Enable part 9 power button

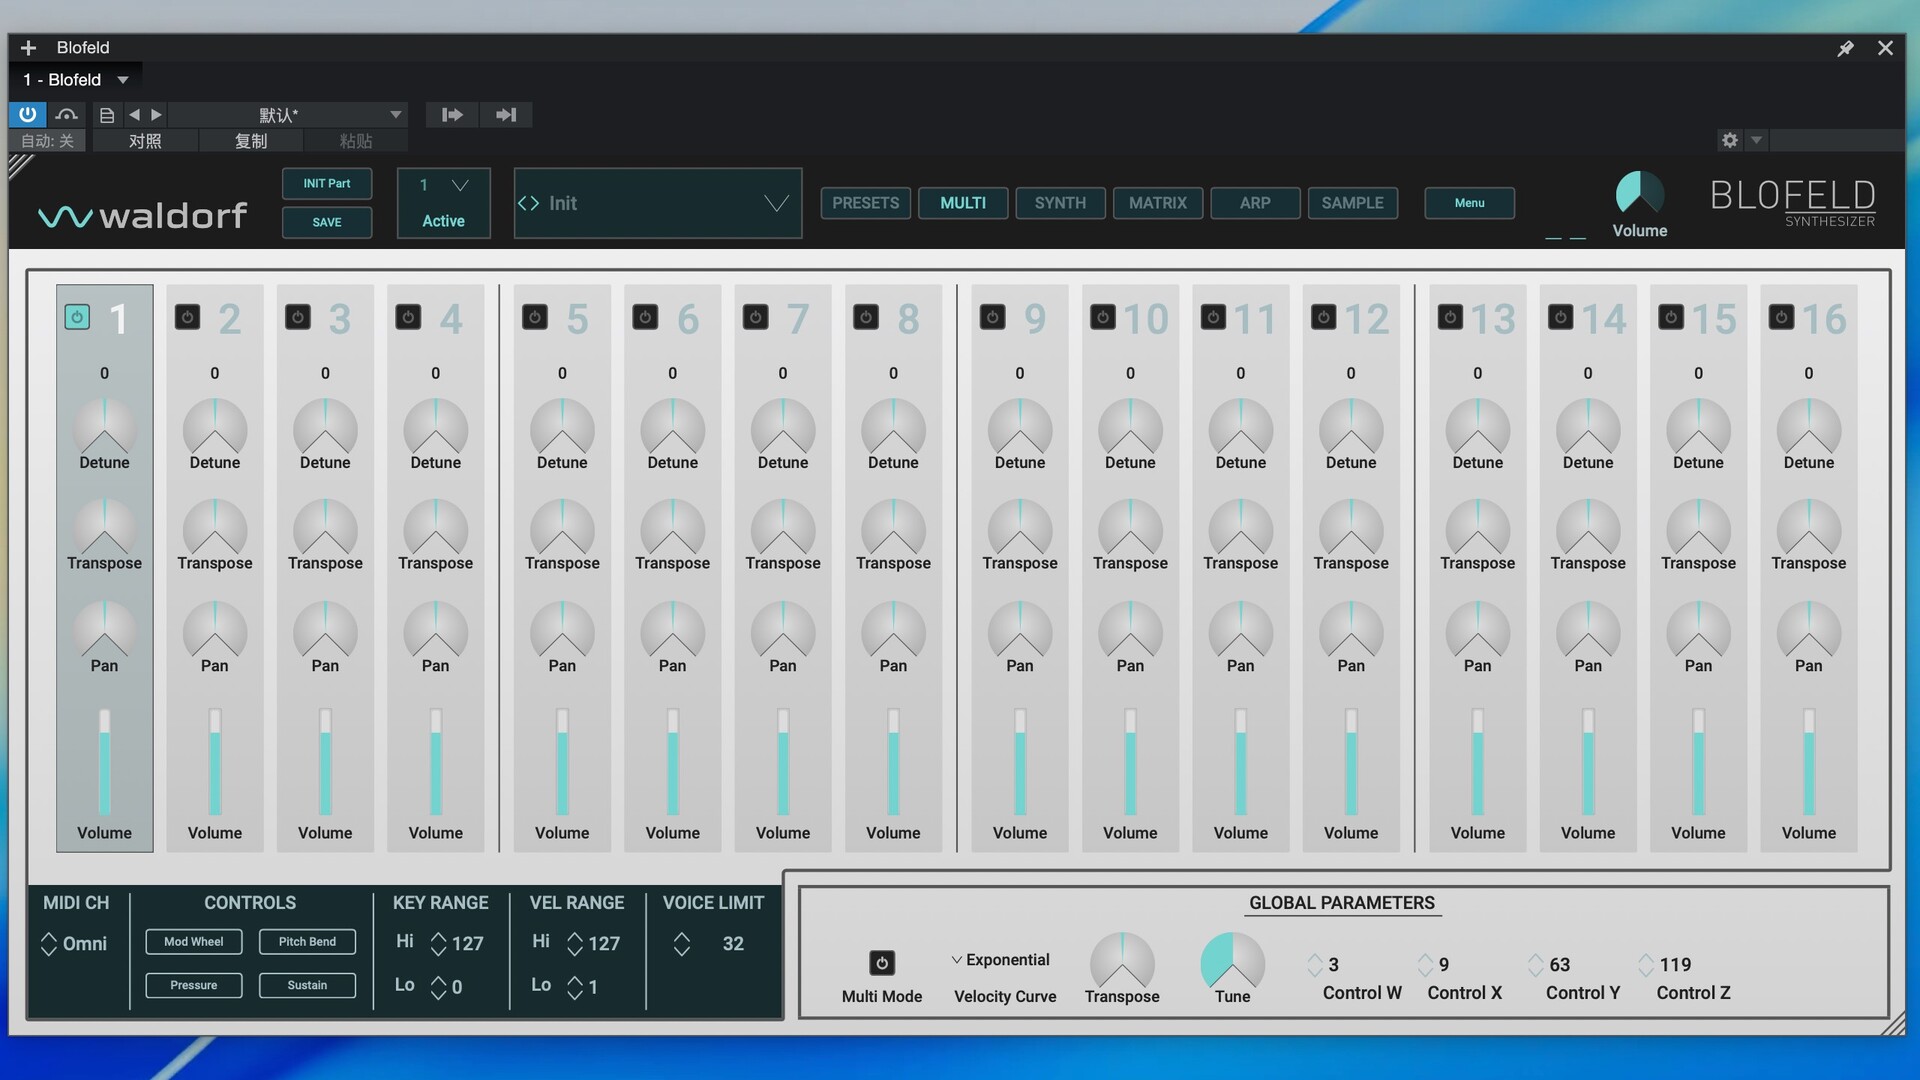[x=992, y=317]
